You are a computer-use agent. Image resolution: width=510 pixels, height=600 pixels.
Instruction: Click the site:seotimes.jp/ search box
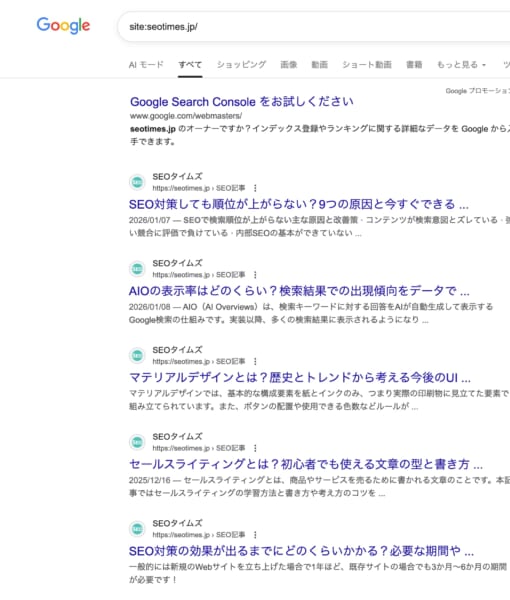point(314,27)
